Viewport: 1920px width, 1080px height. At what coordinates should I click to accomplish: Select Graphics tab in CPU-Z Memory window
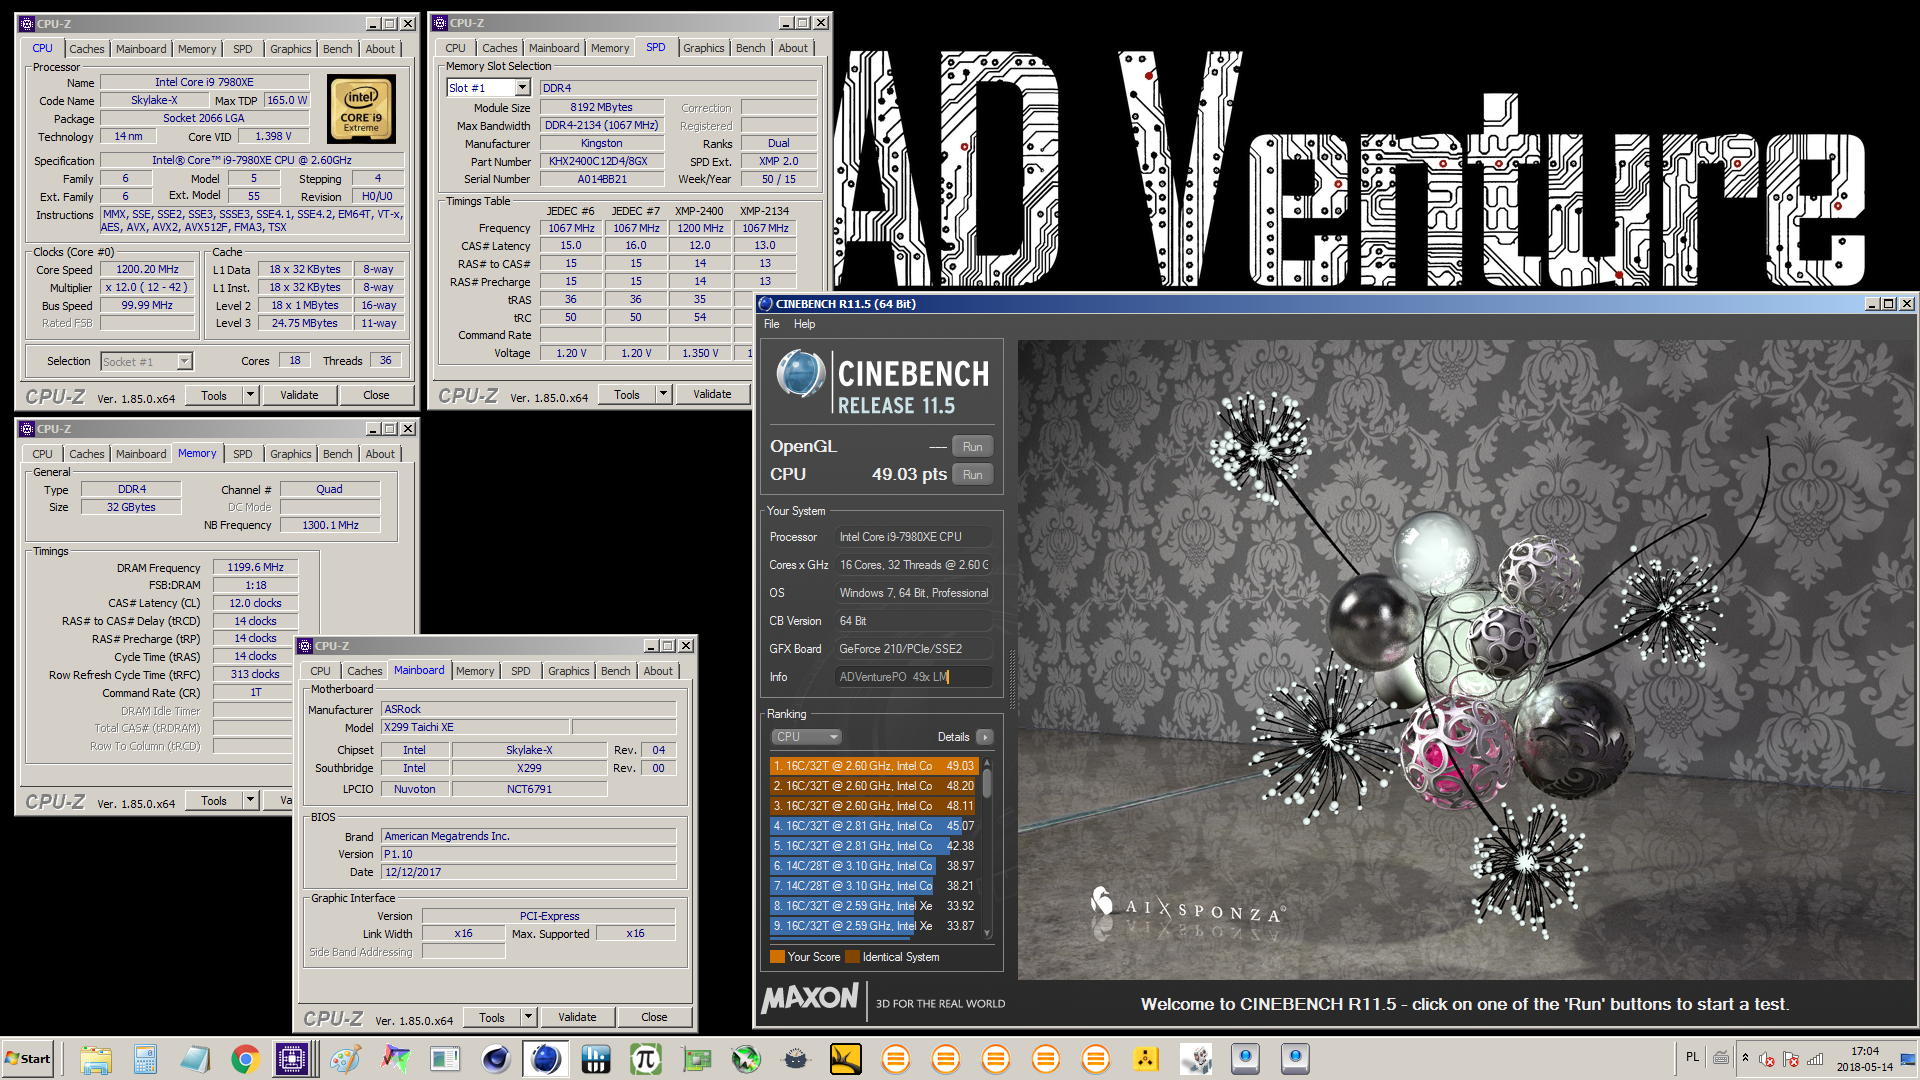point(291,454)
